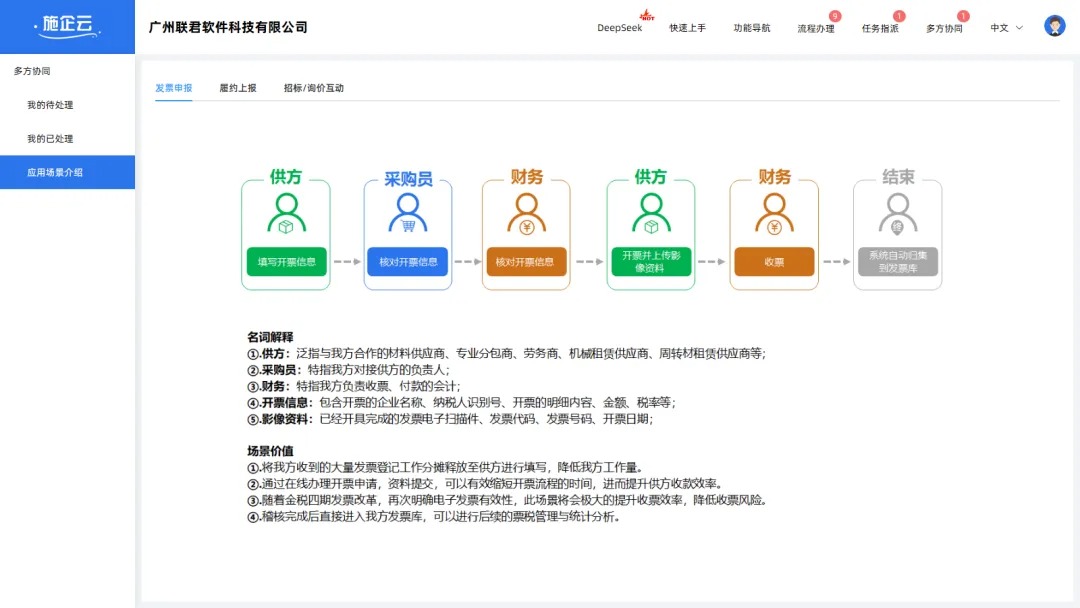Screen dimensions: 1080x608
Task: Click the 供方 green supplier person icon
Action: tap(286, 215)
